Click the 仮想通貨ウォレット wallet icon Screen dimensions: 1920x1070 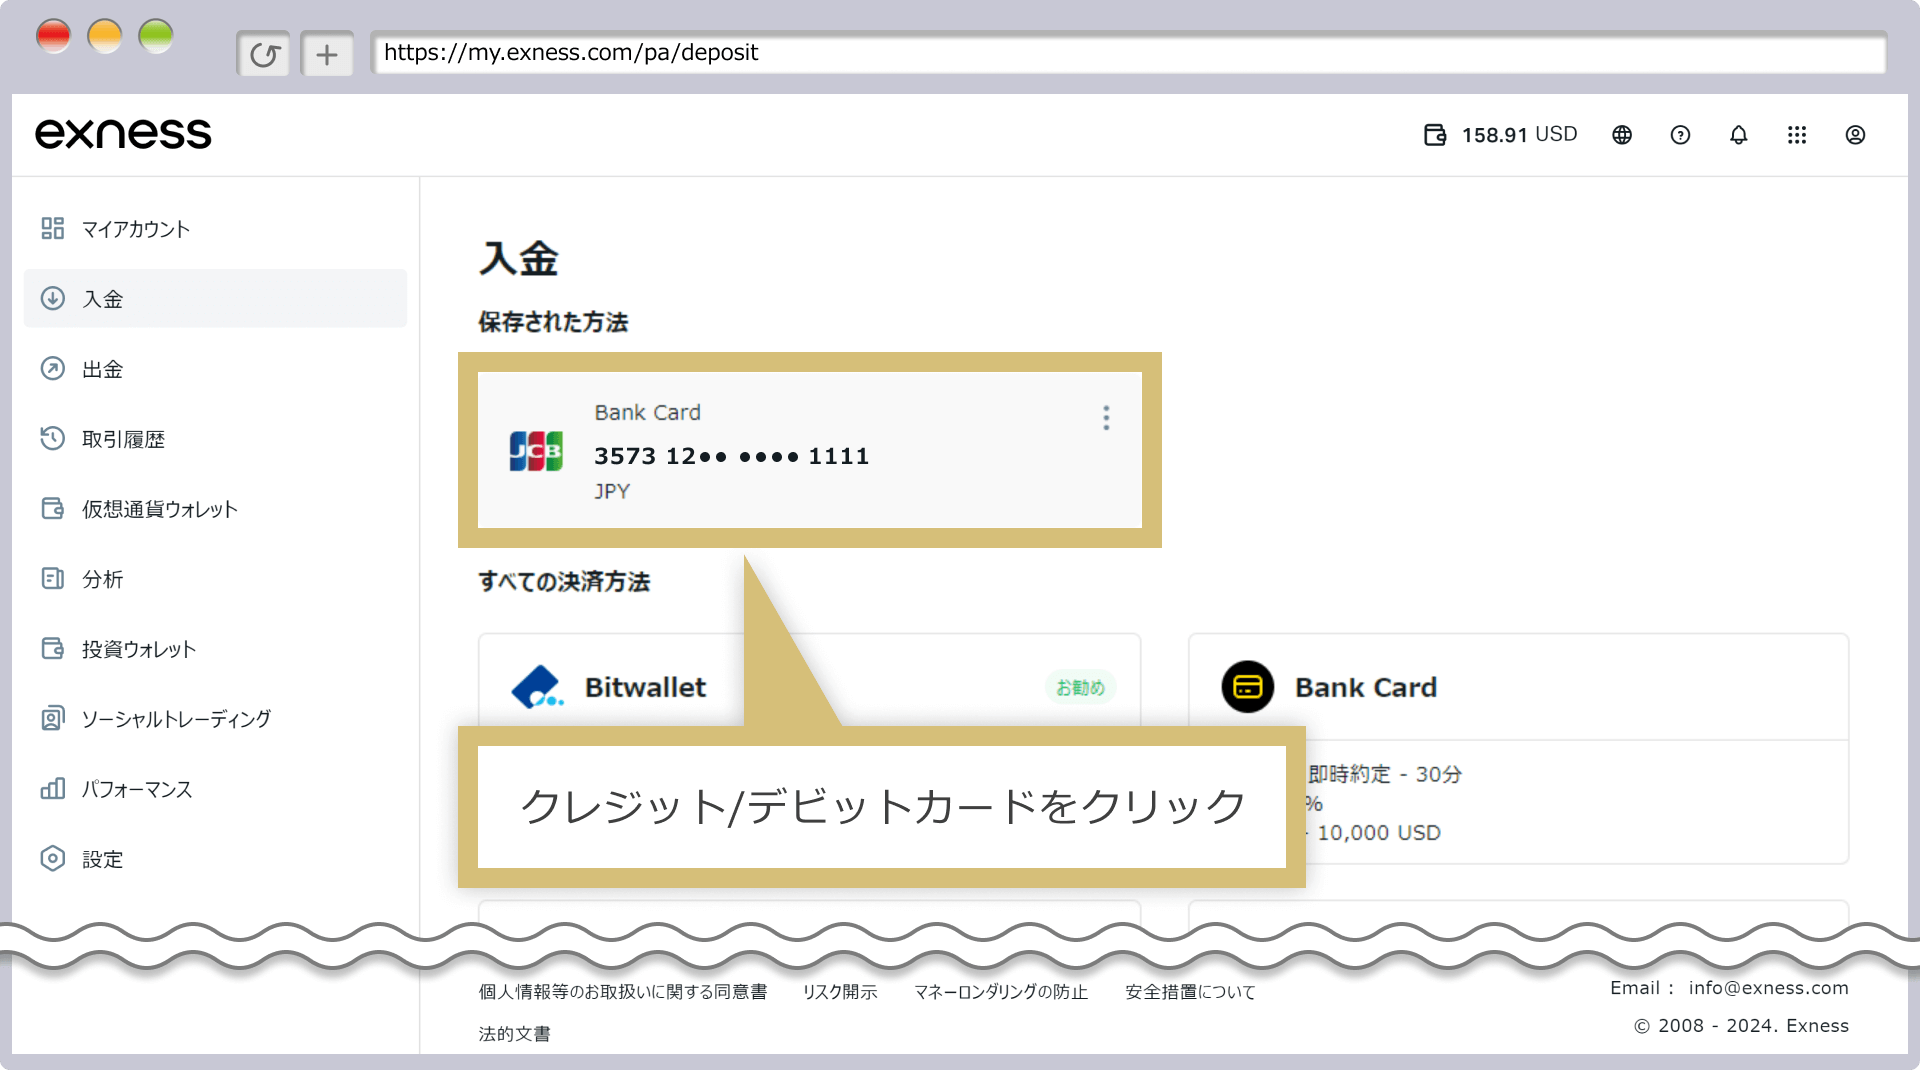pyautogui.click(x=53, y=508)
